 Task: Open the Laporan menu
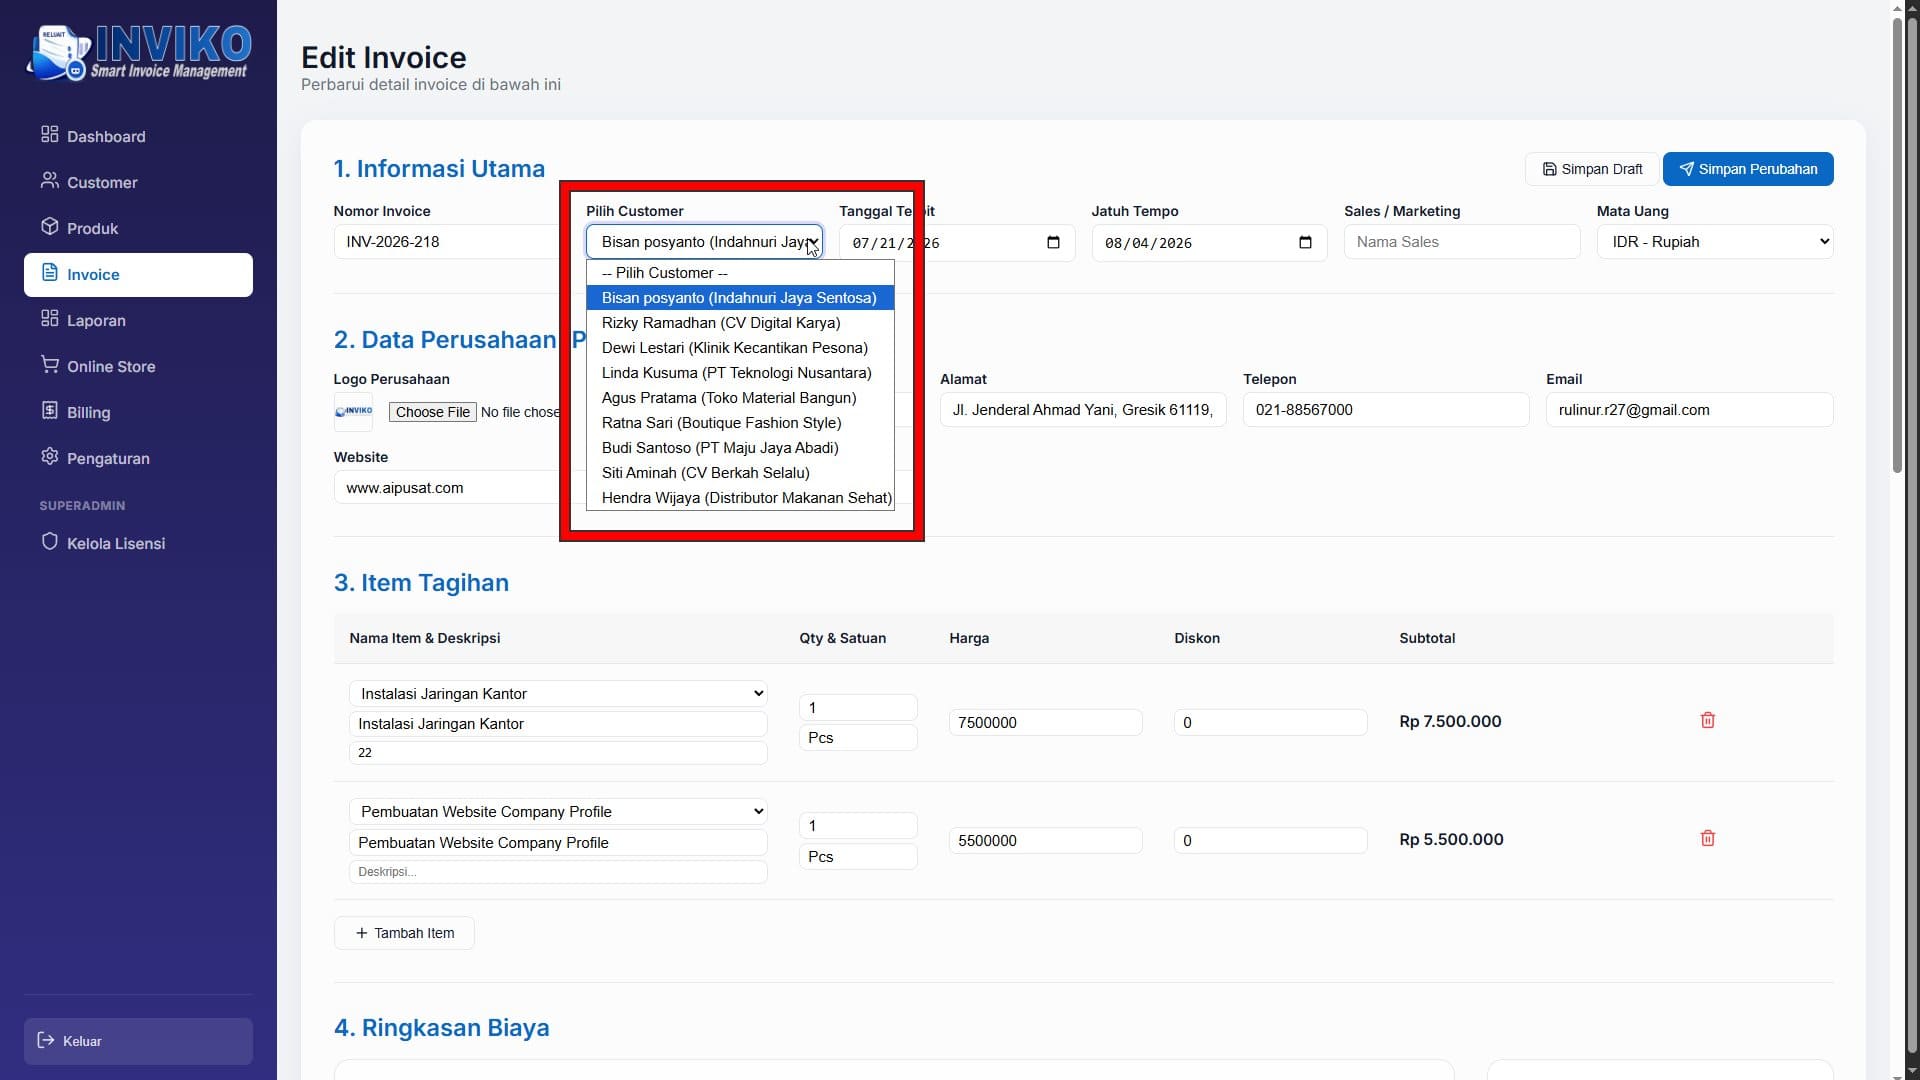pyautogui.click(x=138, y=320)
